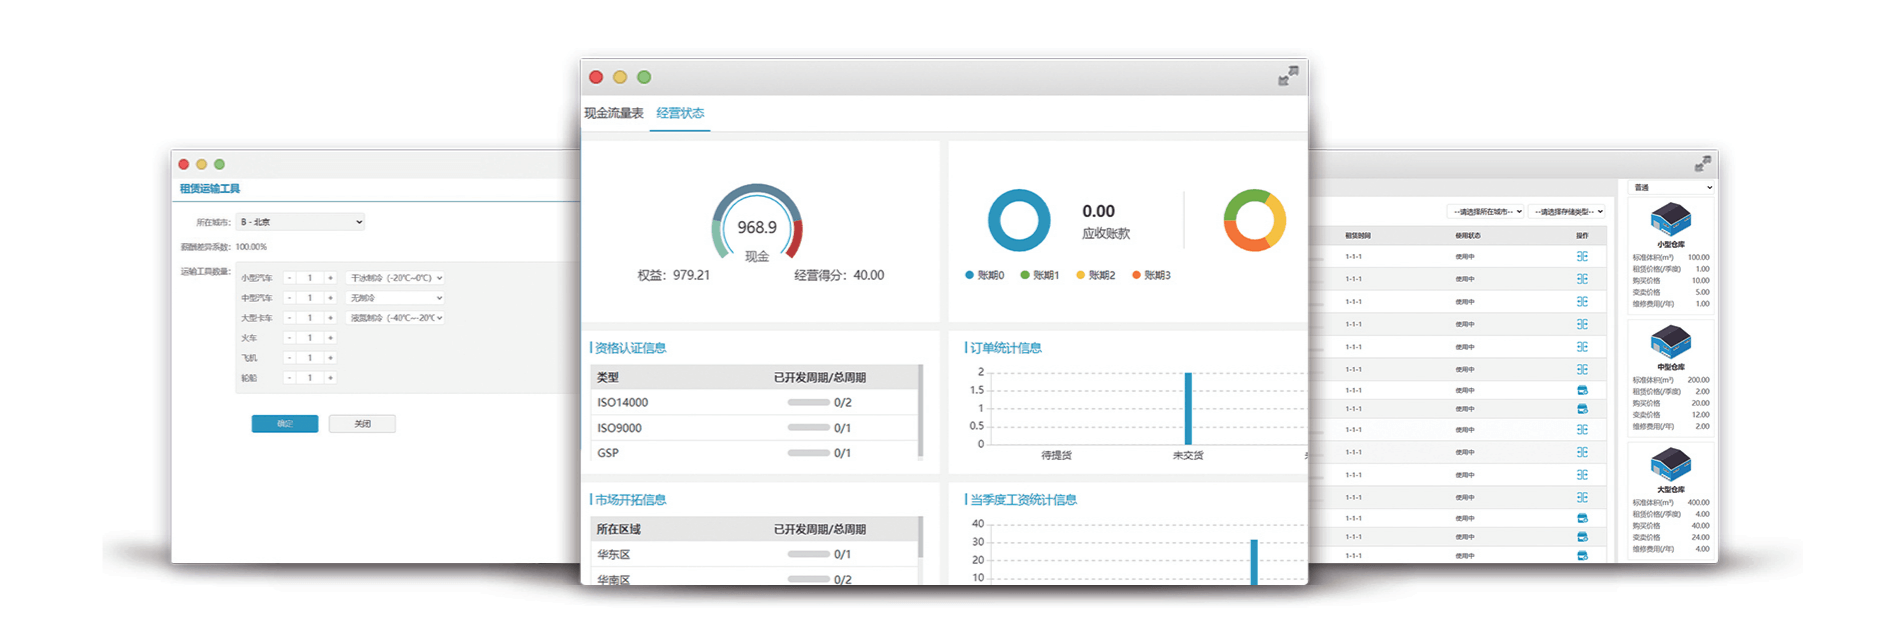The image size is (1895, 634).
Task: Select the medium warehouse (中型仓库) icon
Action: pyautogui.click(x=1670, y=342)
